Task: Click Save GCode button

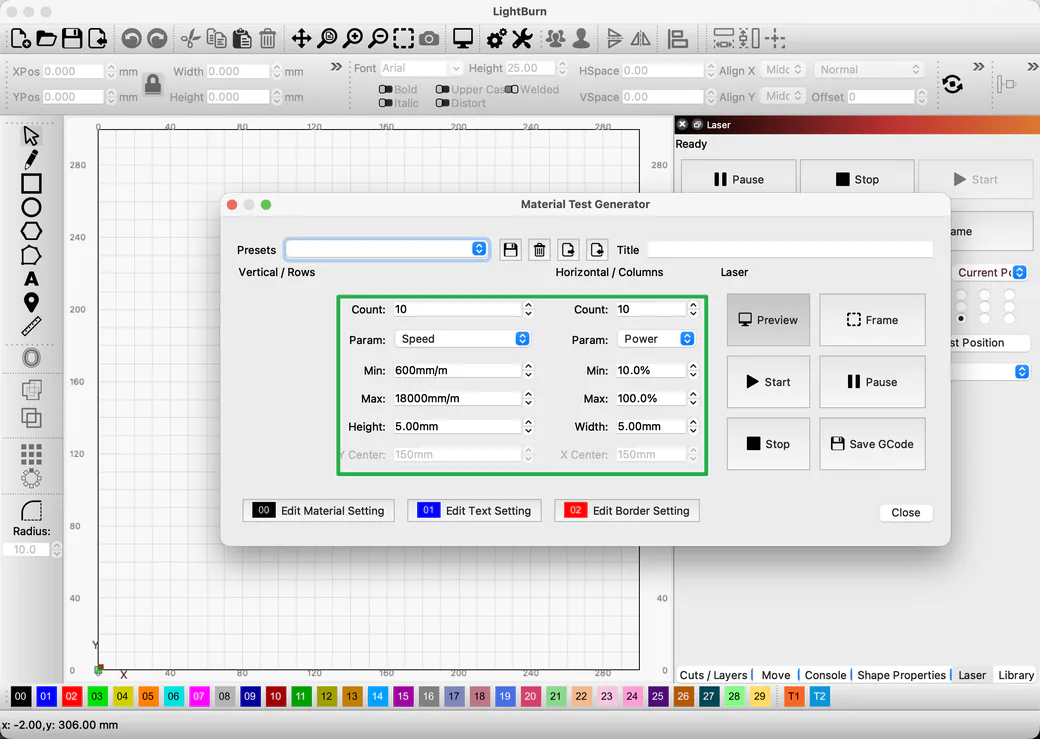Action: click(x=872, y=444)
